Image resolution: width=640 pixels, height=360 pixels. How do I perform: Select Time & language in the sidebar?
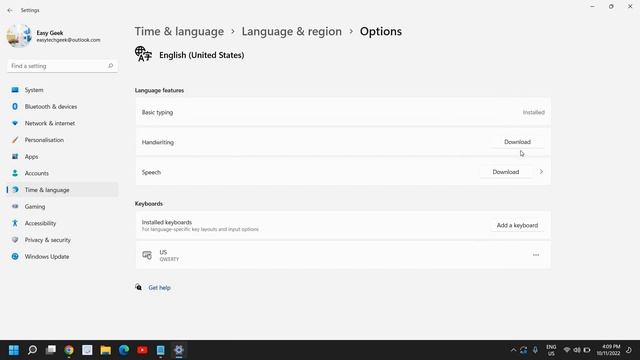tap(62, 190)
